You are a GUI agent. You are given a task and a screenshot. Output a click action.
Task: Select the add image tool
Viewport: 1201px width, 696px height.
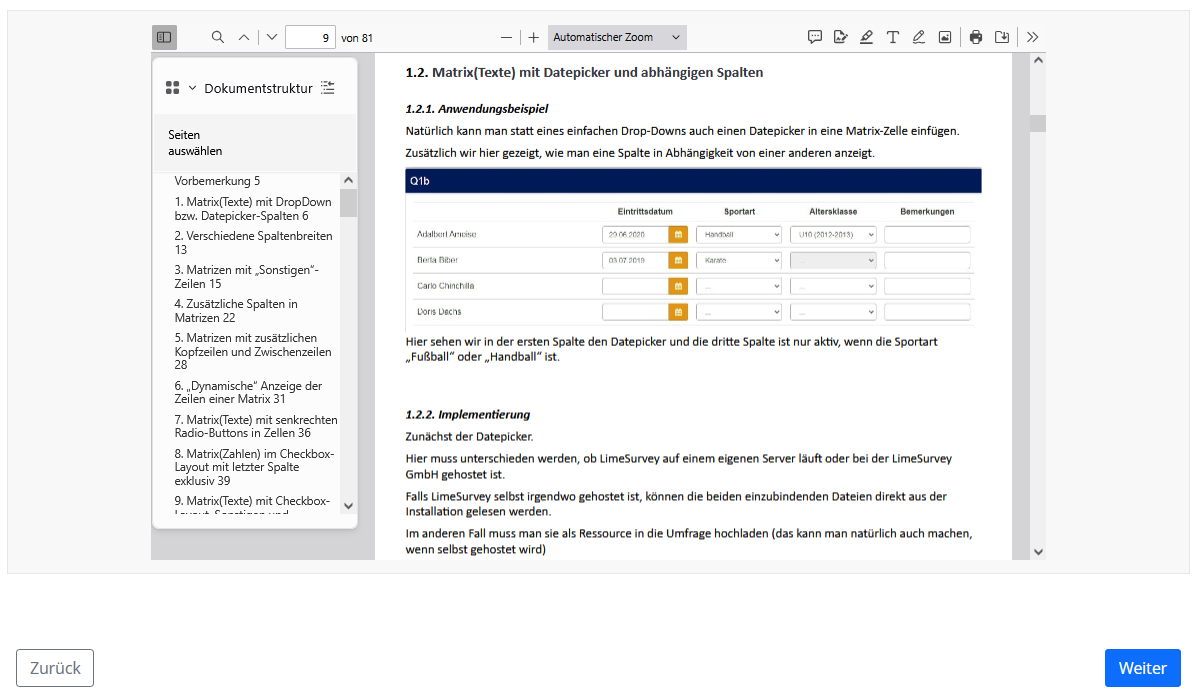945,37
